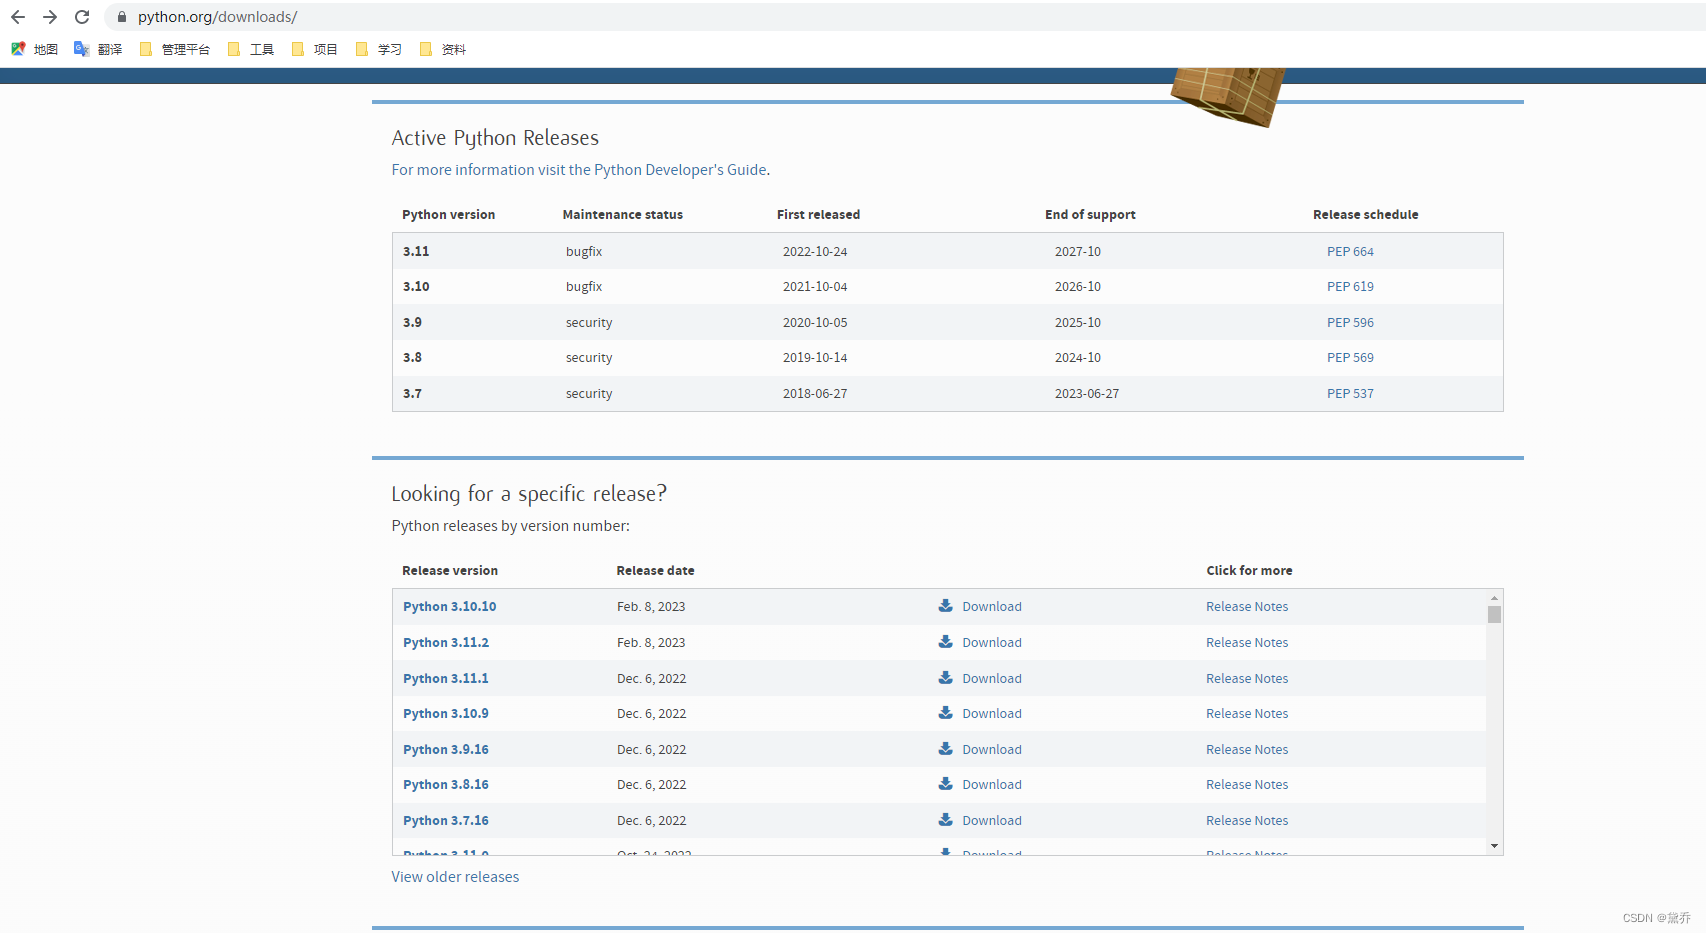
Task: Click end of support date 2023-06-27
Action: tap(1087, 394)
